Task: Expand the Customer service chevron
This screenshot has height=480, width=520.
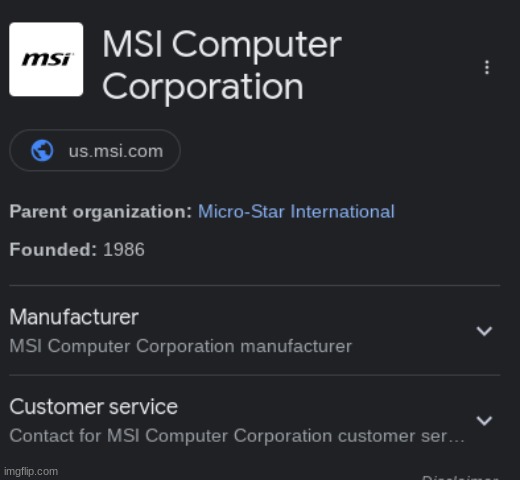Action: pyautogui.click(x=484, y=421)
